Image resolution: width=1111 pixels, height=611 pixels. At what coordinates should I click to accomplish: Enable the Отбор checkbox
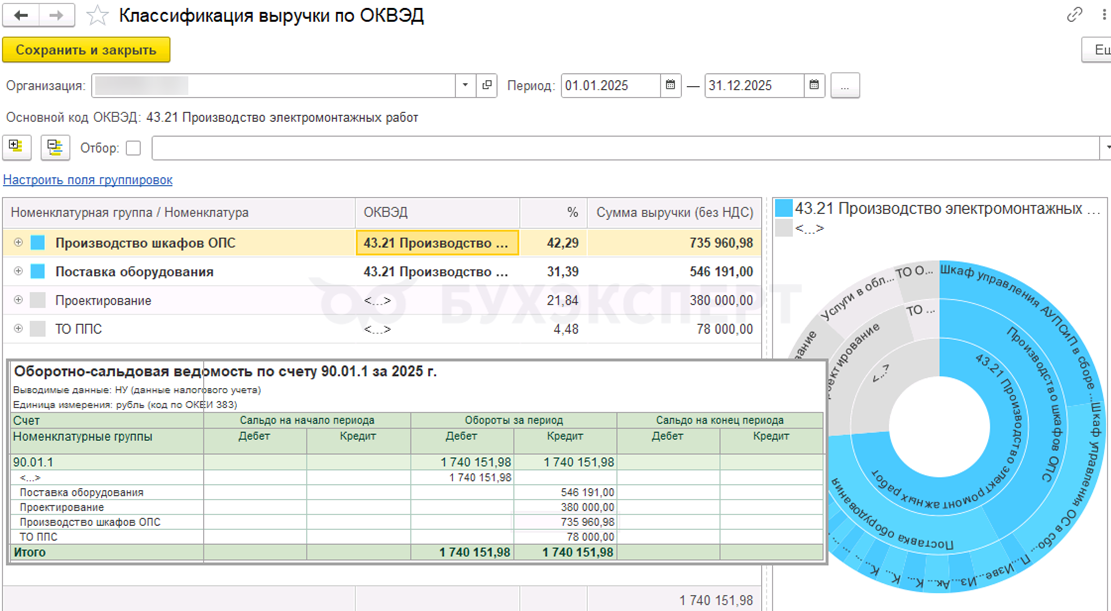tap(133, 148)
